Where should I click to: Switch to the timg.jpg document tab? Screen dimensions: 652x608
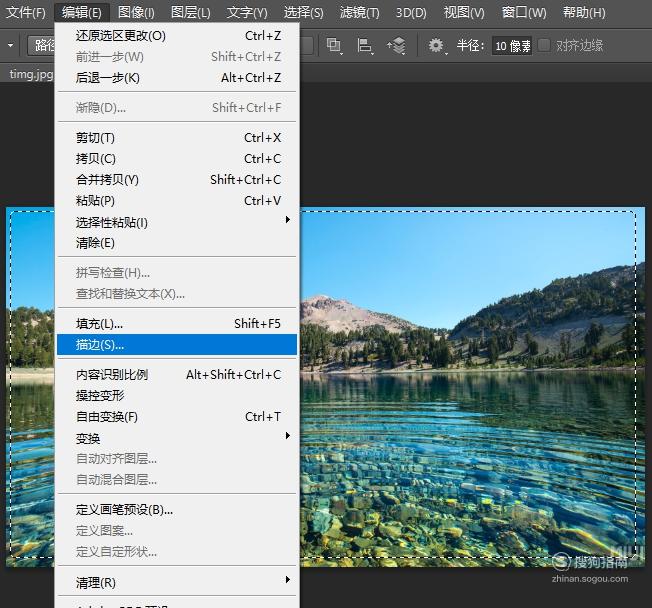pyautogui.click(x=31, y=74)
